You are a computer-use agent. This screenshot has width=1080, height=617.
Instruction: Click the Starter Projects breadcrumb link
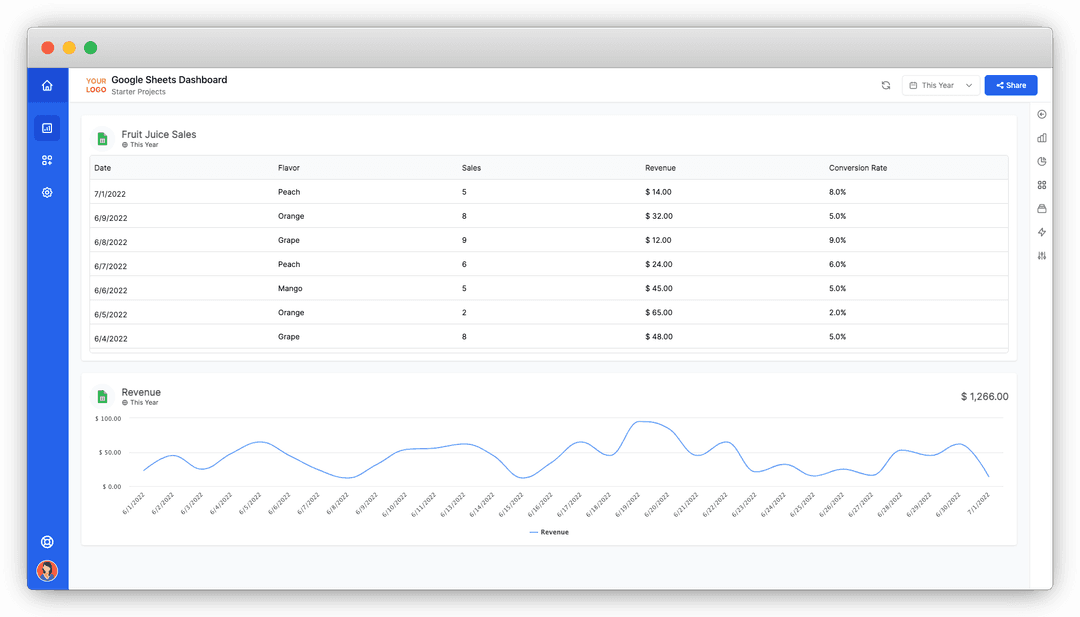click(x=138, y=92)
